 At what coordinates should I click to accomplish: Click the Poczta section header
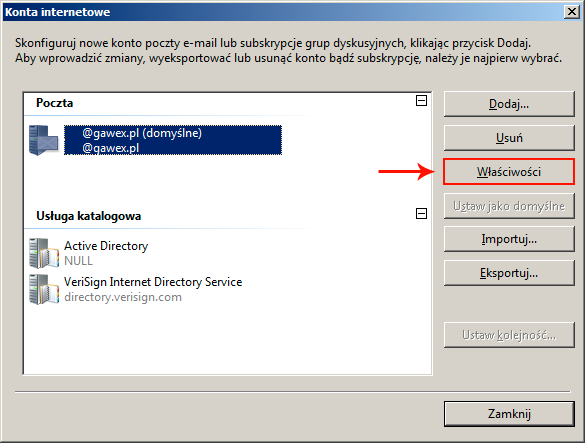[54, 103]
